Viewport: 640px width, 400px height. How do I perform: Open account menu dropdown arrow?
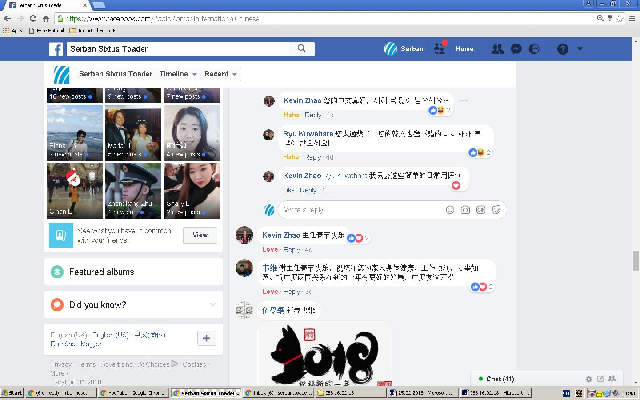tap(580, 49)
